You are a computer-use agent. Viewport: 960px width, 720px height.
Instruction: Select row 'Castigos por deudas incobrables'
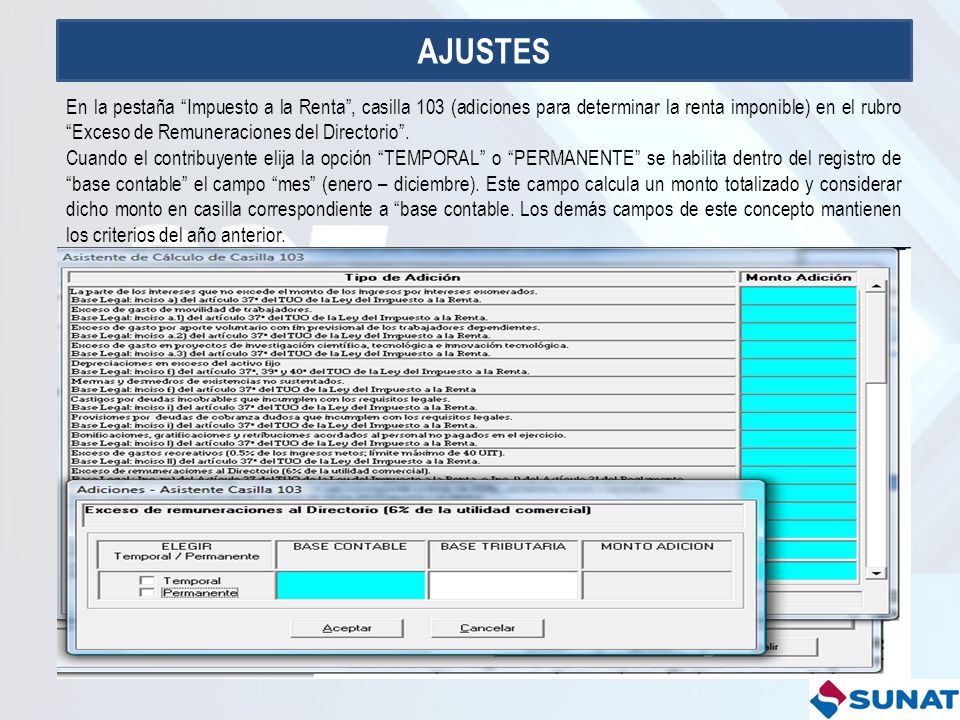point(402,403)
